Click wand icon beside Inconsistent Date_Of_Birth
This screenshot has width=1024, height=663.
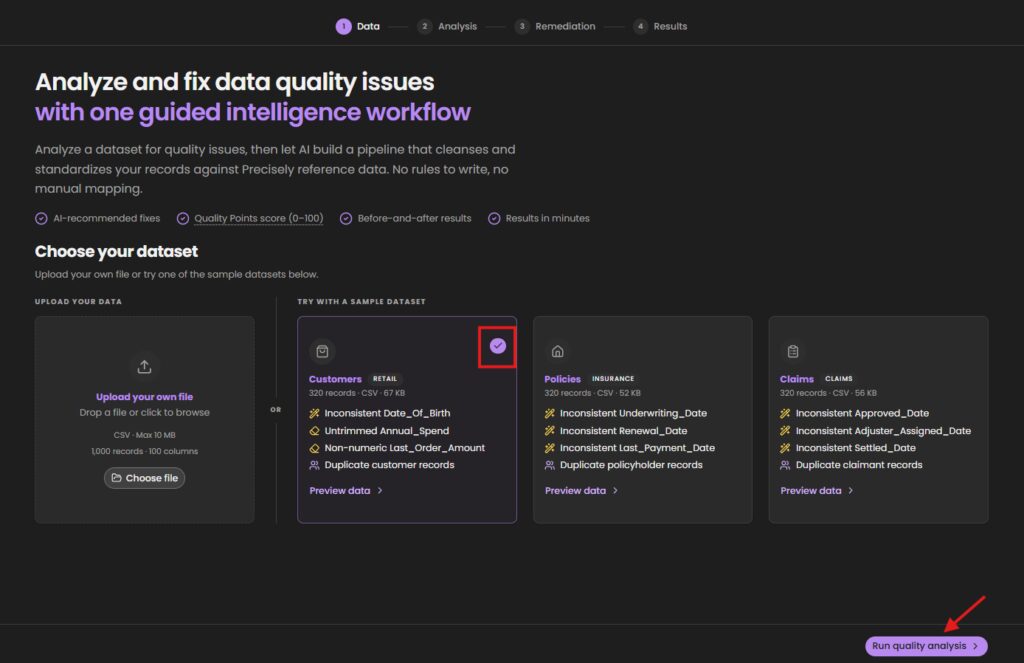(x=314, y=413)
